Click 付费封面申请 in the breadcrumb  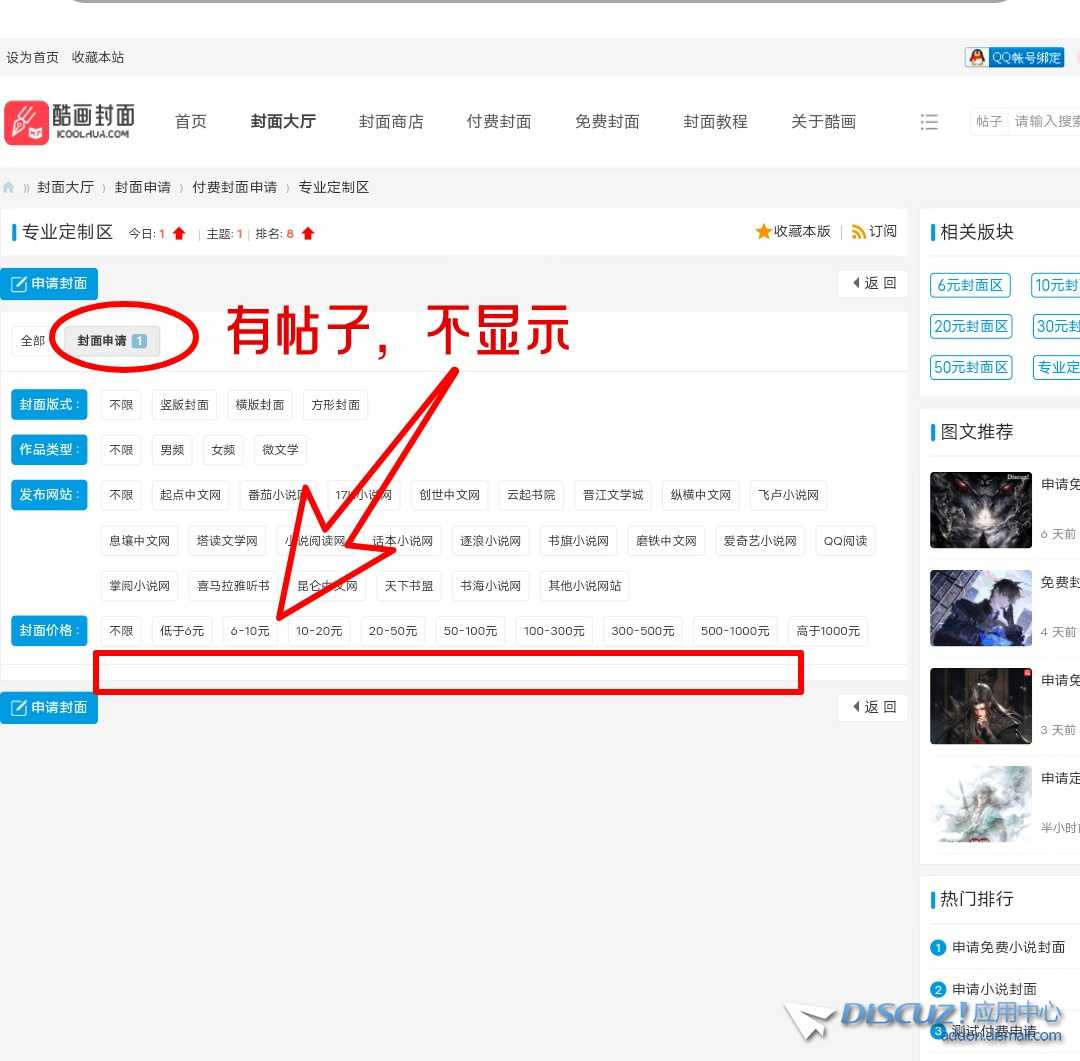point(235,188)
